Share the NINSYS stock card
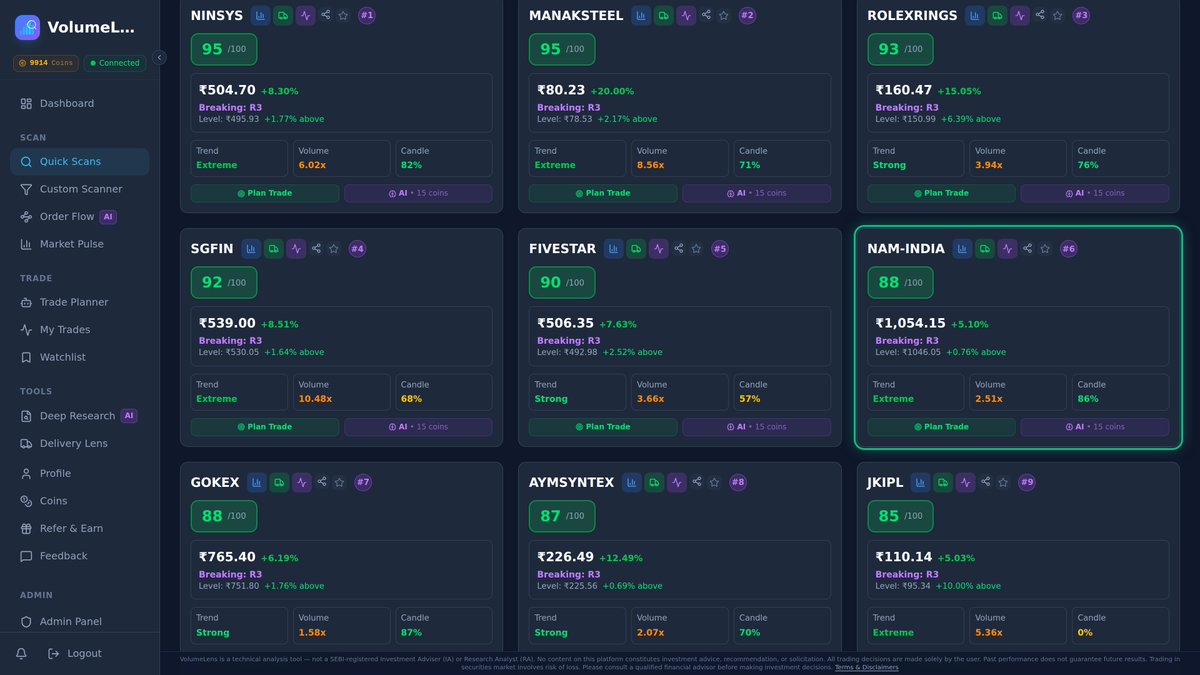Screen dimensions: 1200x675 (326, 15)
